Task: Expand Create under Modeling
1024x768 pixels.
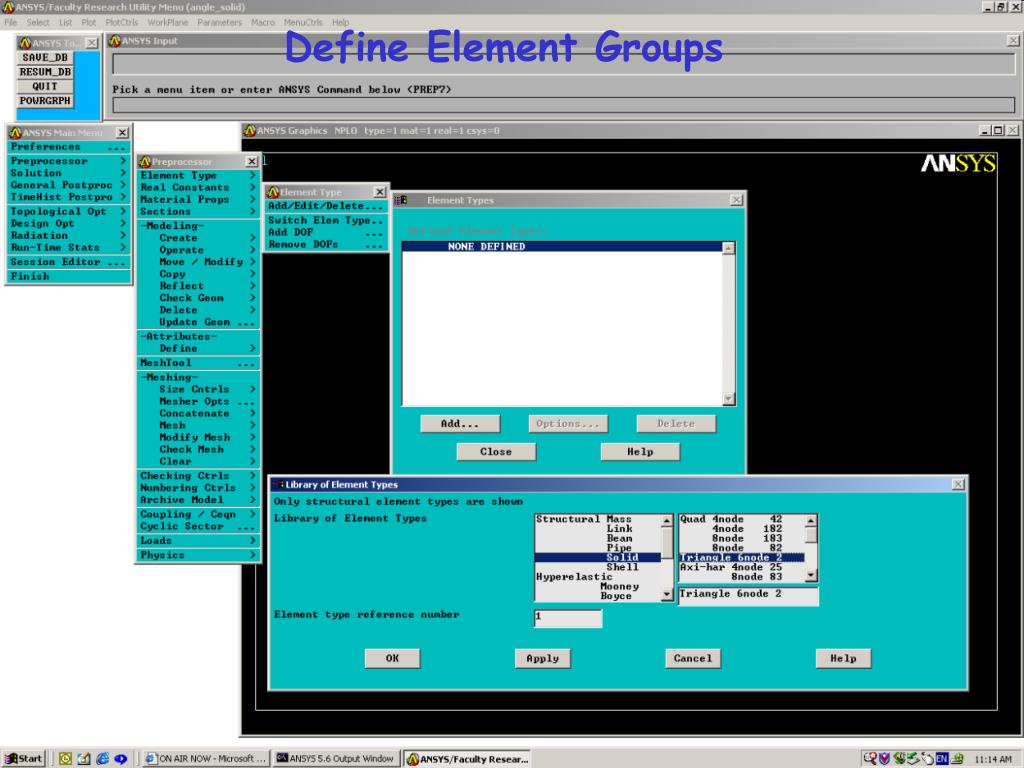Action: point(198,238)
